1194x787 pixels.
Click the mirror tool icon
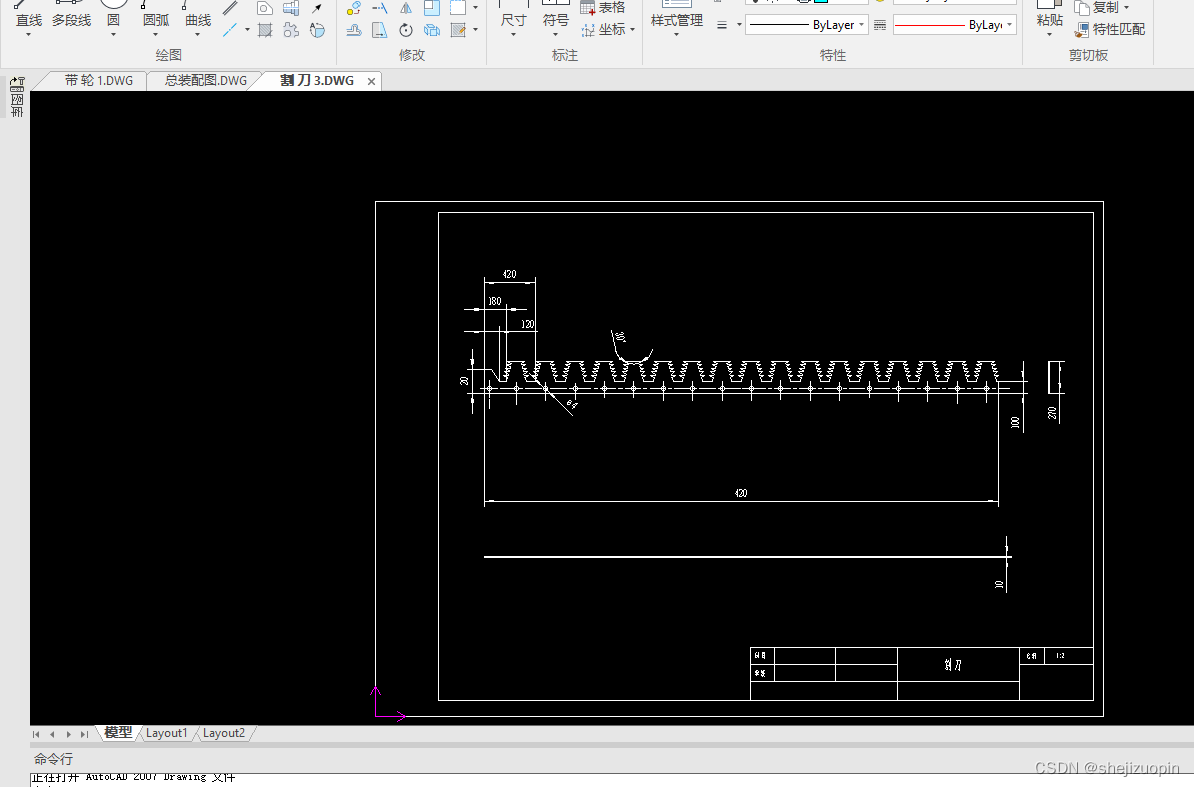click(406, 8)
